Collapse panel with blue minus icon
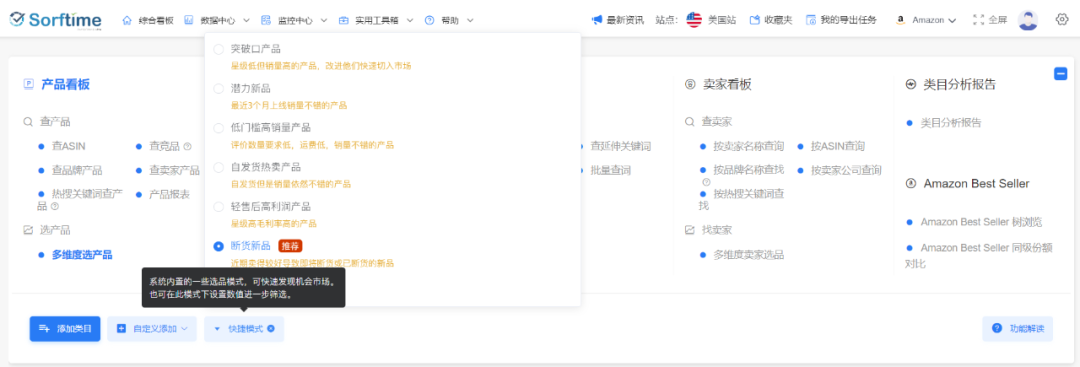This screenshot has height=367, width=1080. (1061, 74)
